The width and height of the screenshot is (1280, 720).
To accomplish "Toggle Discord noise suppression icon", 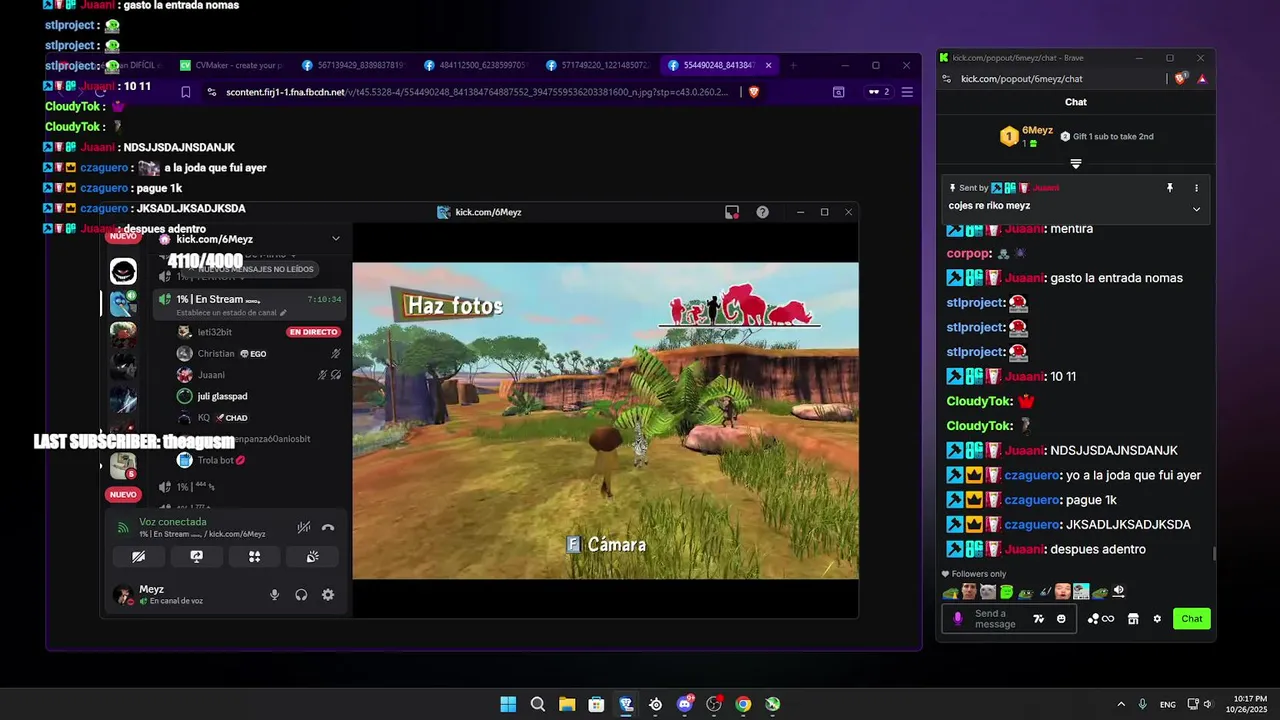I will pyautogui.click(x=304, y=527).
